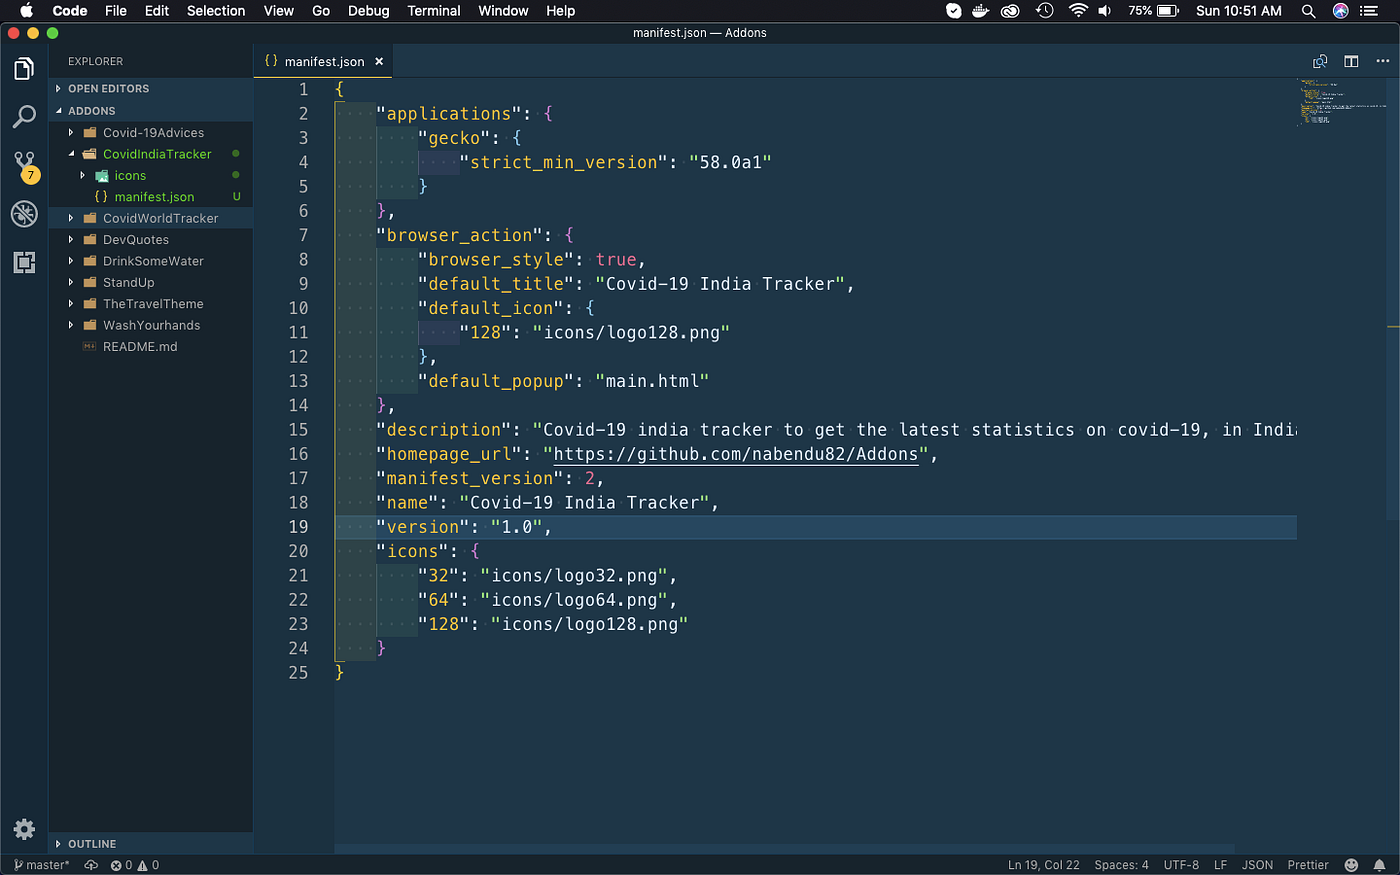Viewport: 1400px width, 875px height.
Task: Open the Selection menu
Action: coord(216,11)
